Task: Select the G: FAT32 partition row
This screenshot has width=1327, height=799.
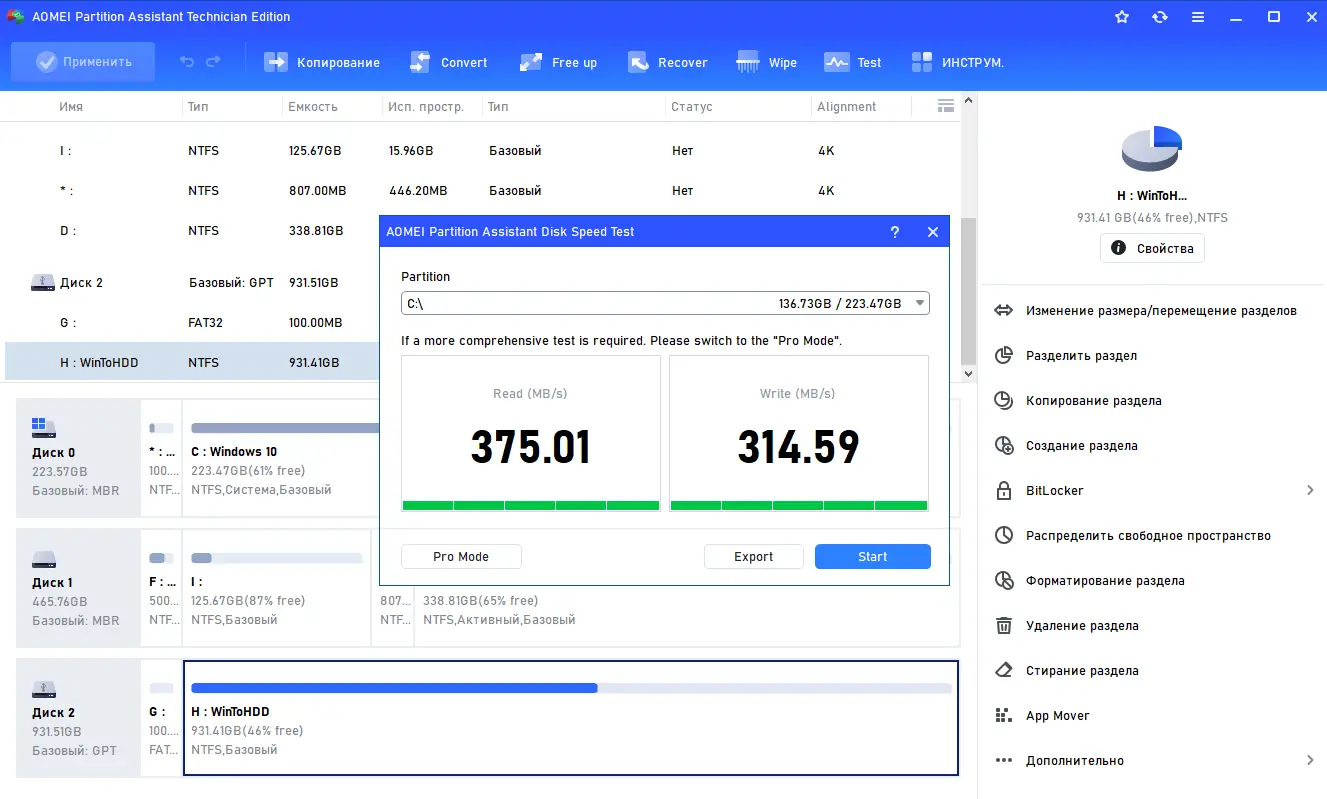Action: [x=192, y=323]
